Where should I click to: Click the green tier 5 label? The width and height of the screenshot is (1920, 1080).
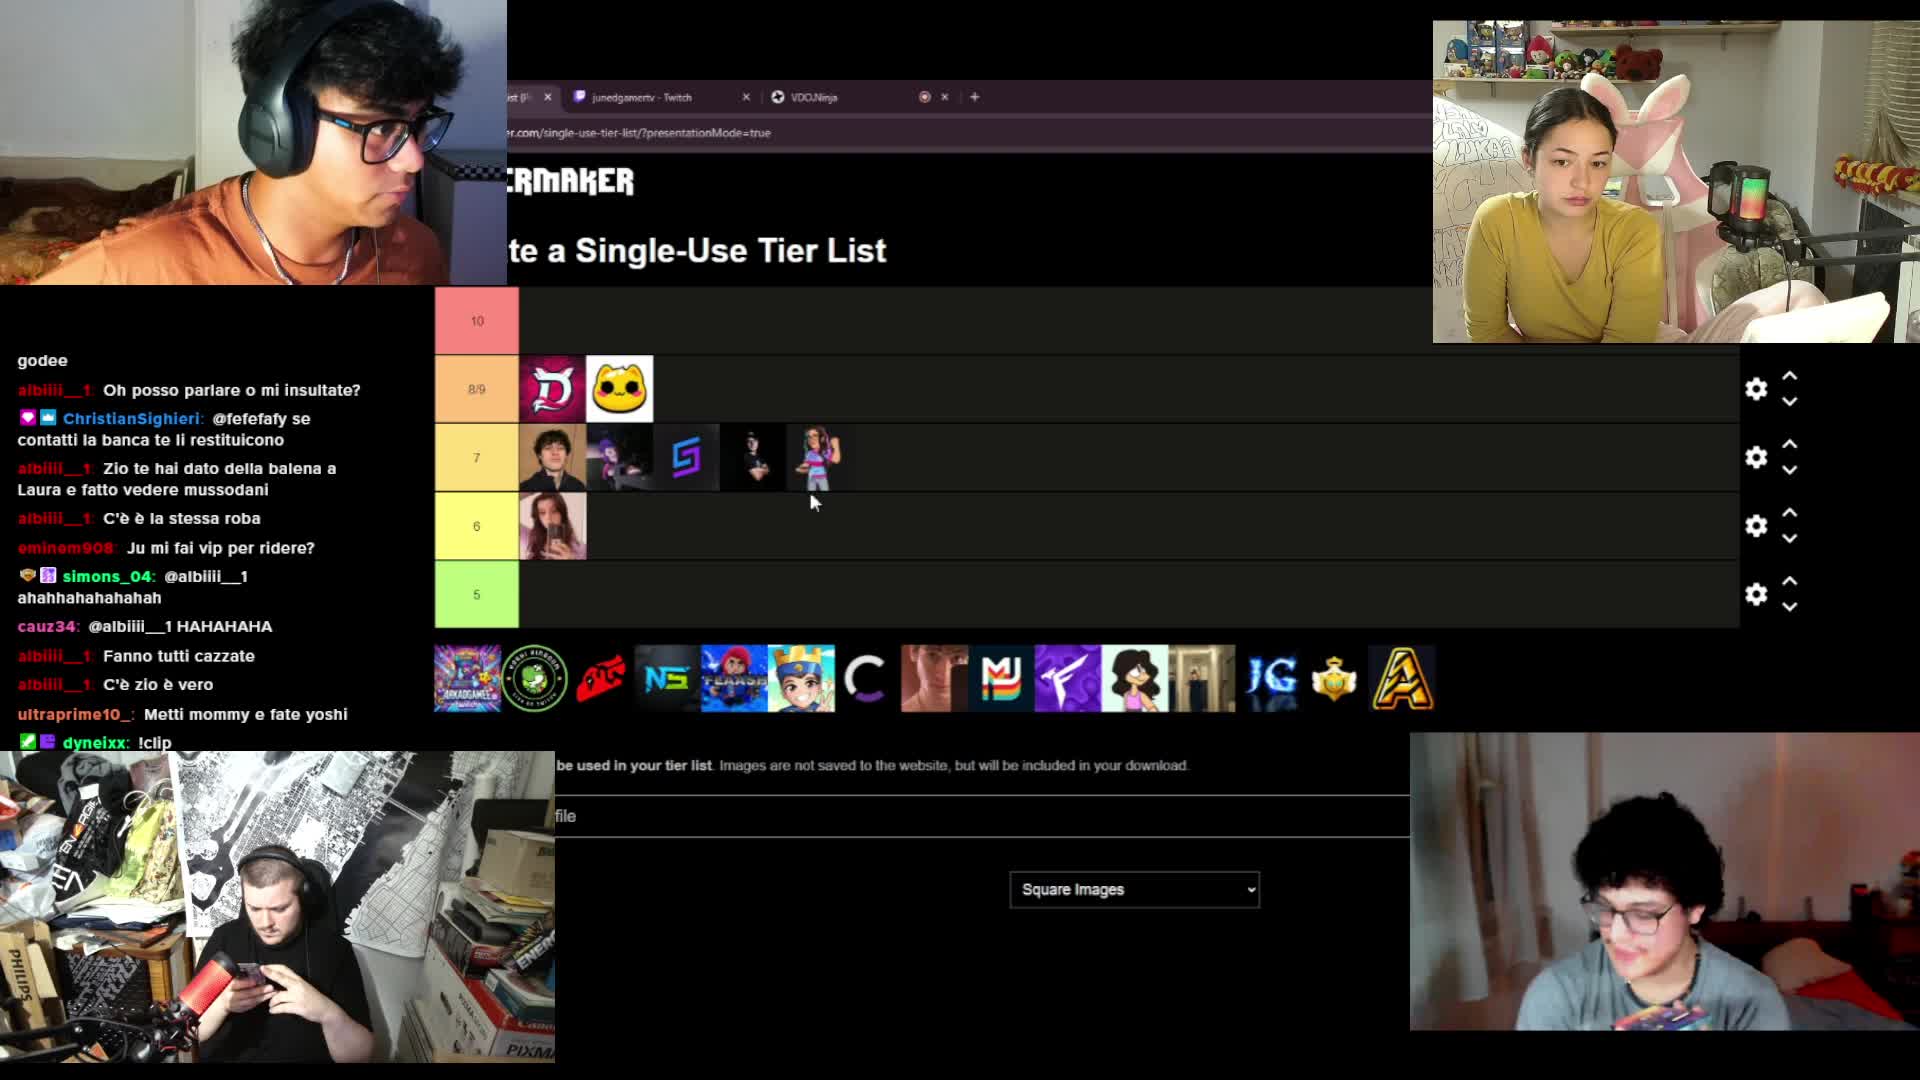pos(477,594)
